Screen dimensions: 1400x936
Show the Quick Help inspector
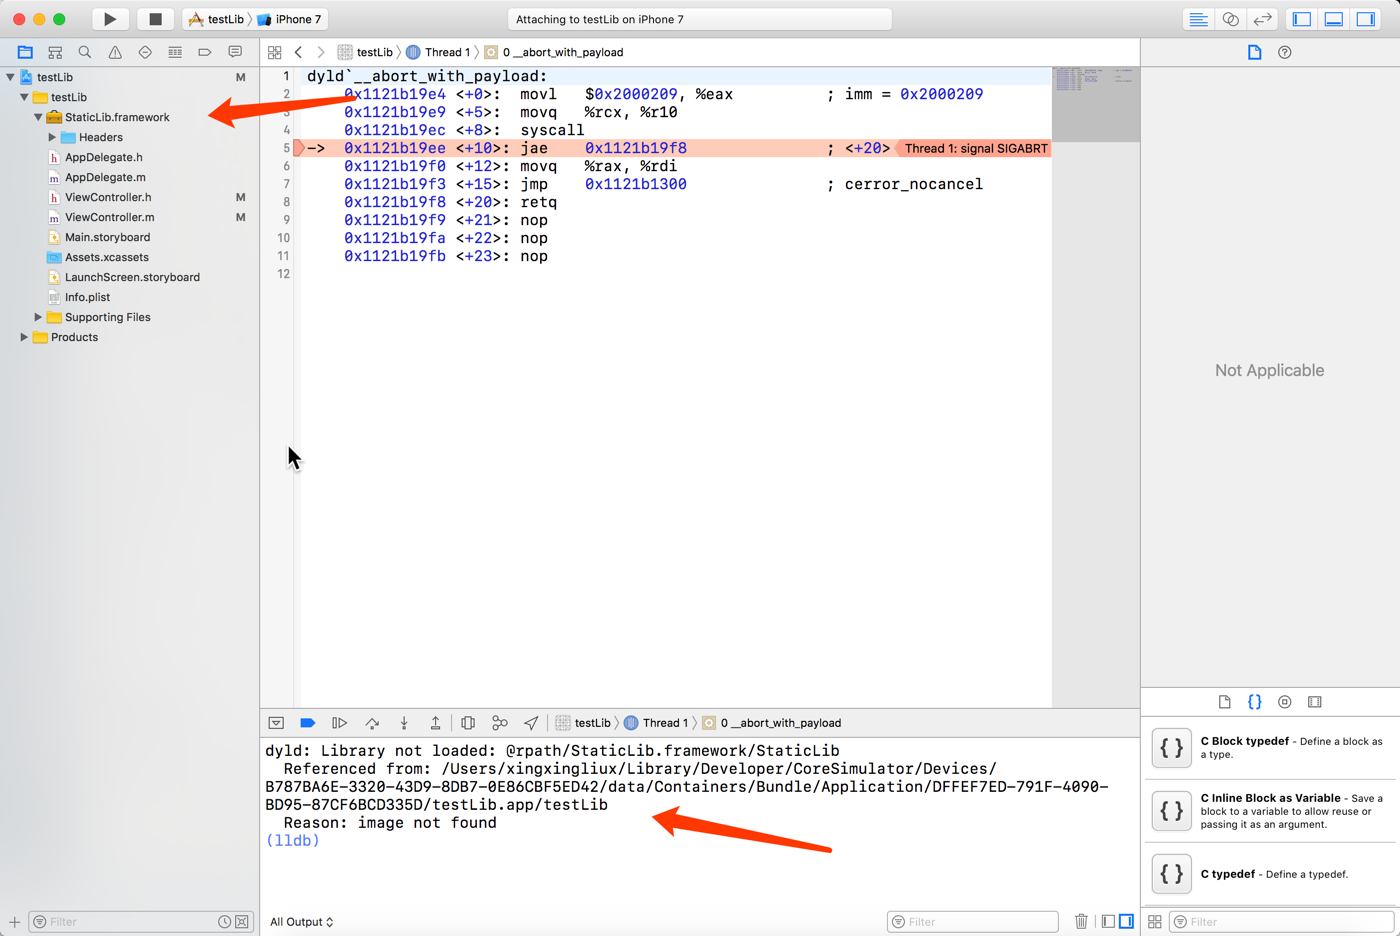click(x=1285, y=52)
